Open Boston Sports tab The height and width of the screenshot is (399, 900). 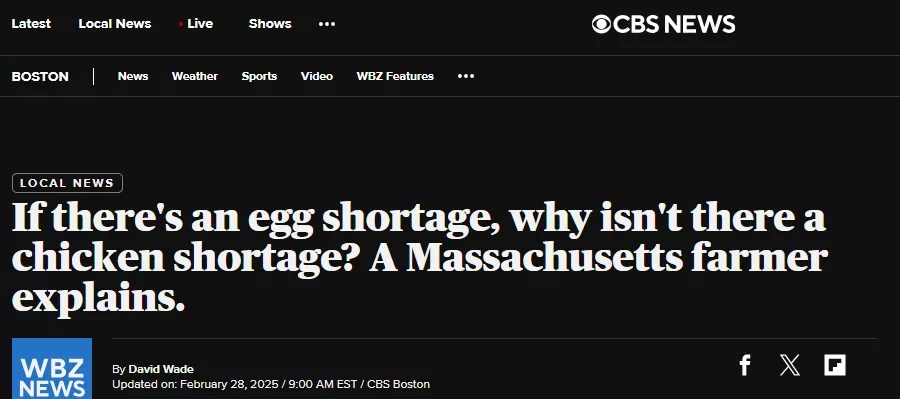[x=259, y=76]
